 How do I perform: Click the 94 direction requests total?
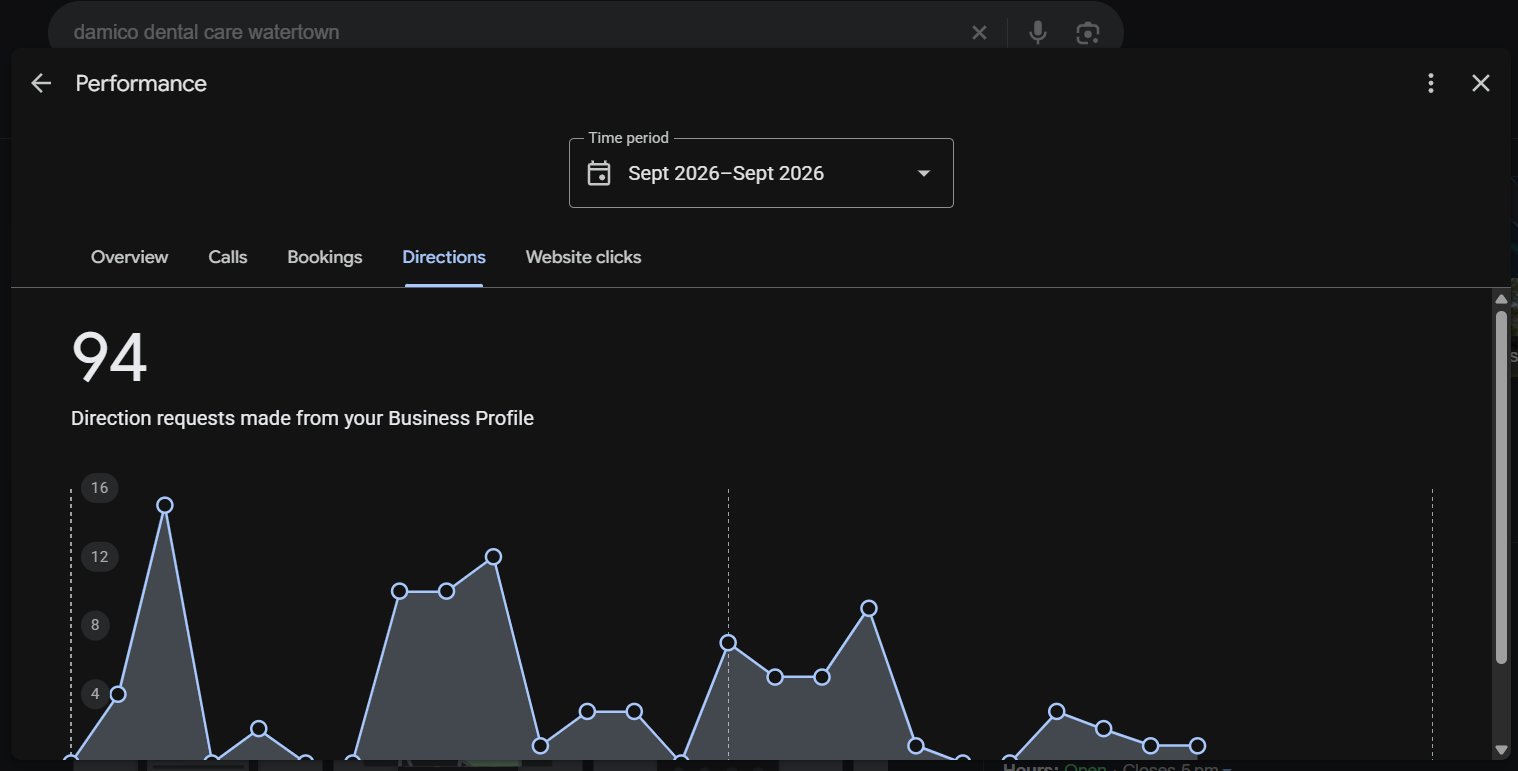(x=110, y=358)
